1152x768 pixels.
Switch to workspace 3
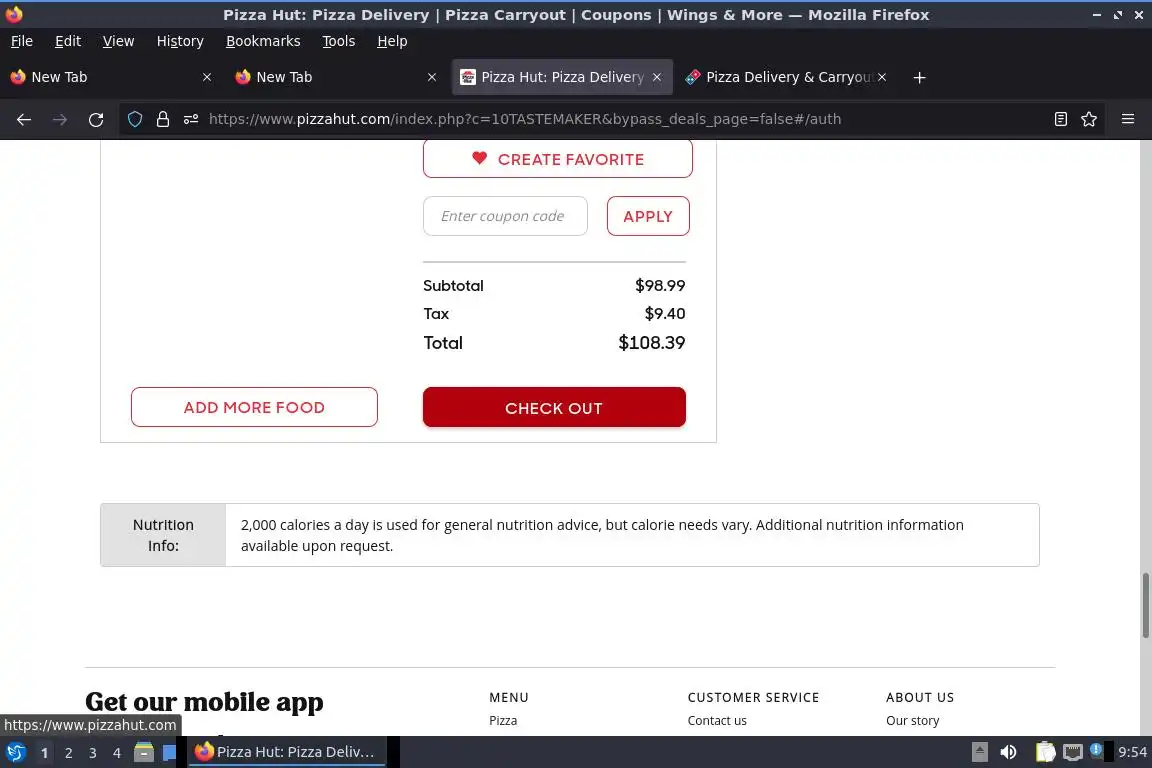[93, 753]
